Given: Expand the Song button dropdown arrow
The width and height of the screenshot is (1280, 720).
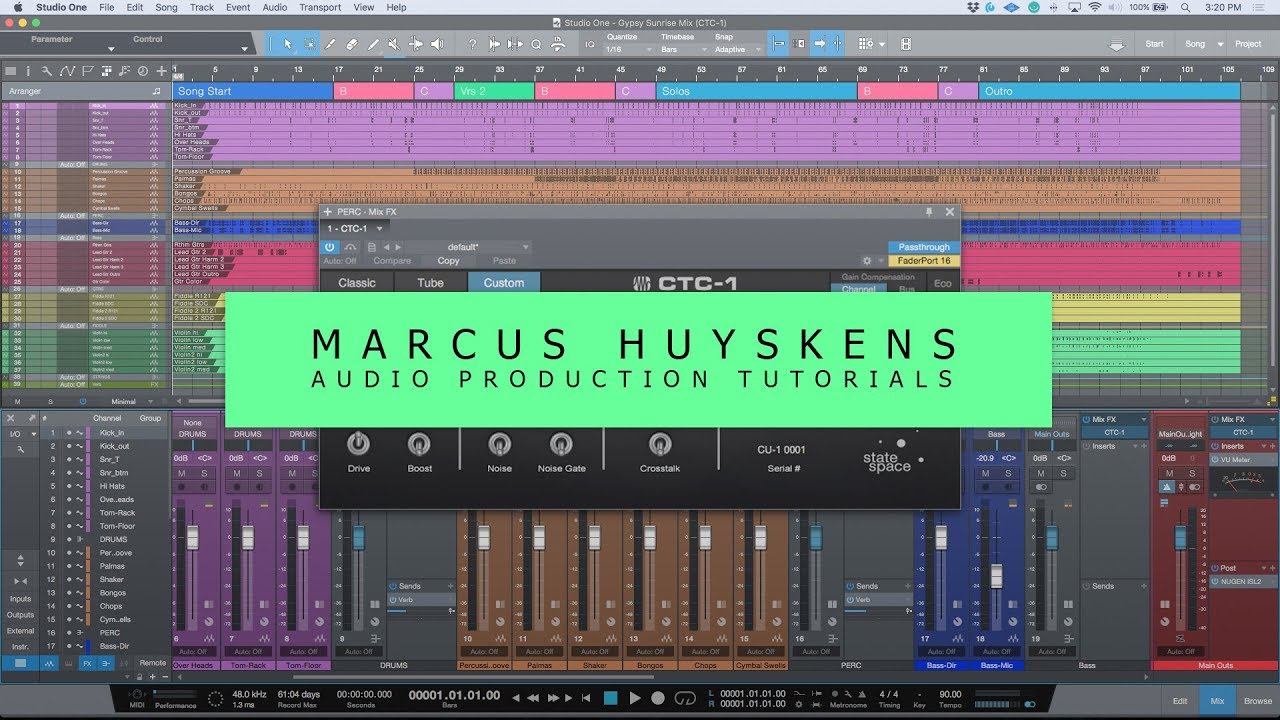Looking at the screenshot, I should tap(1220, 44).
